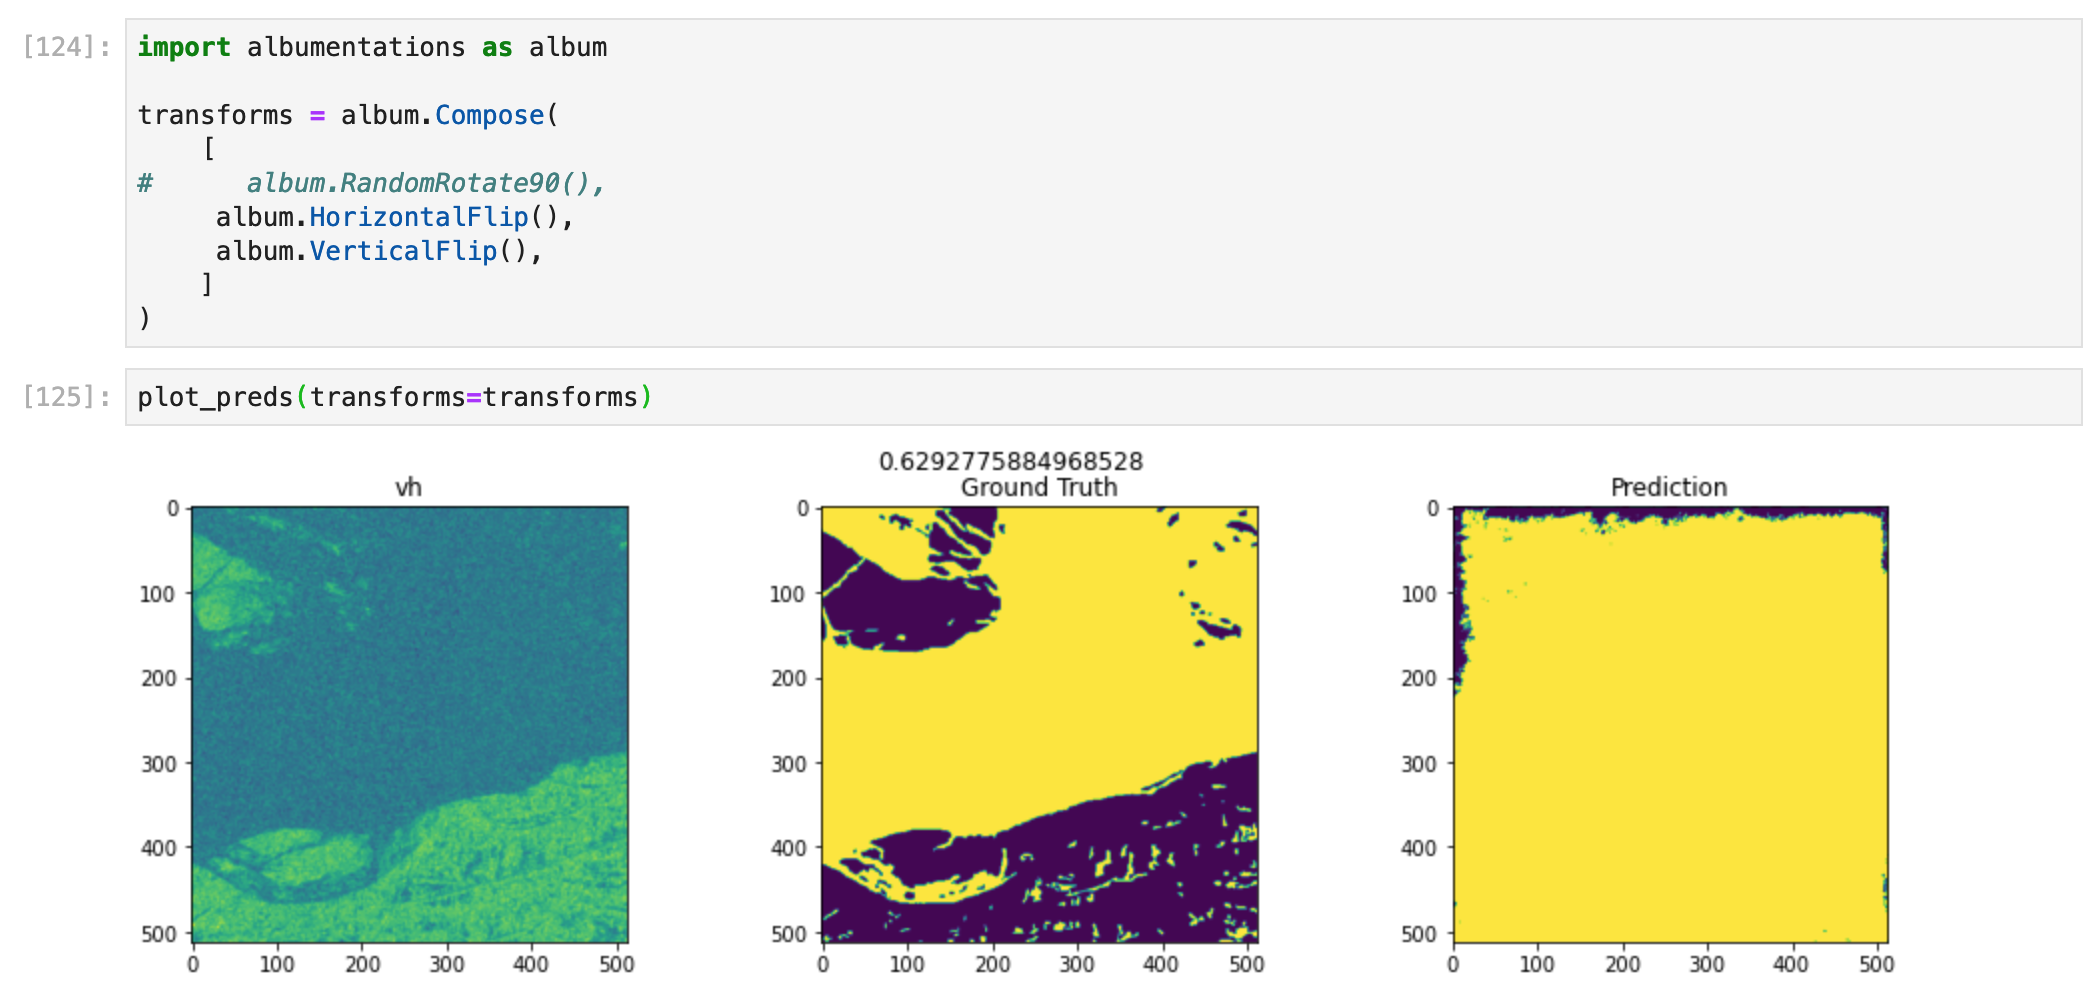Image resolution: width=2098 pixels, height=996 pixels.
Task: Click the cell 124 code editor area
Action: click(1103, 183)
